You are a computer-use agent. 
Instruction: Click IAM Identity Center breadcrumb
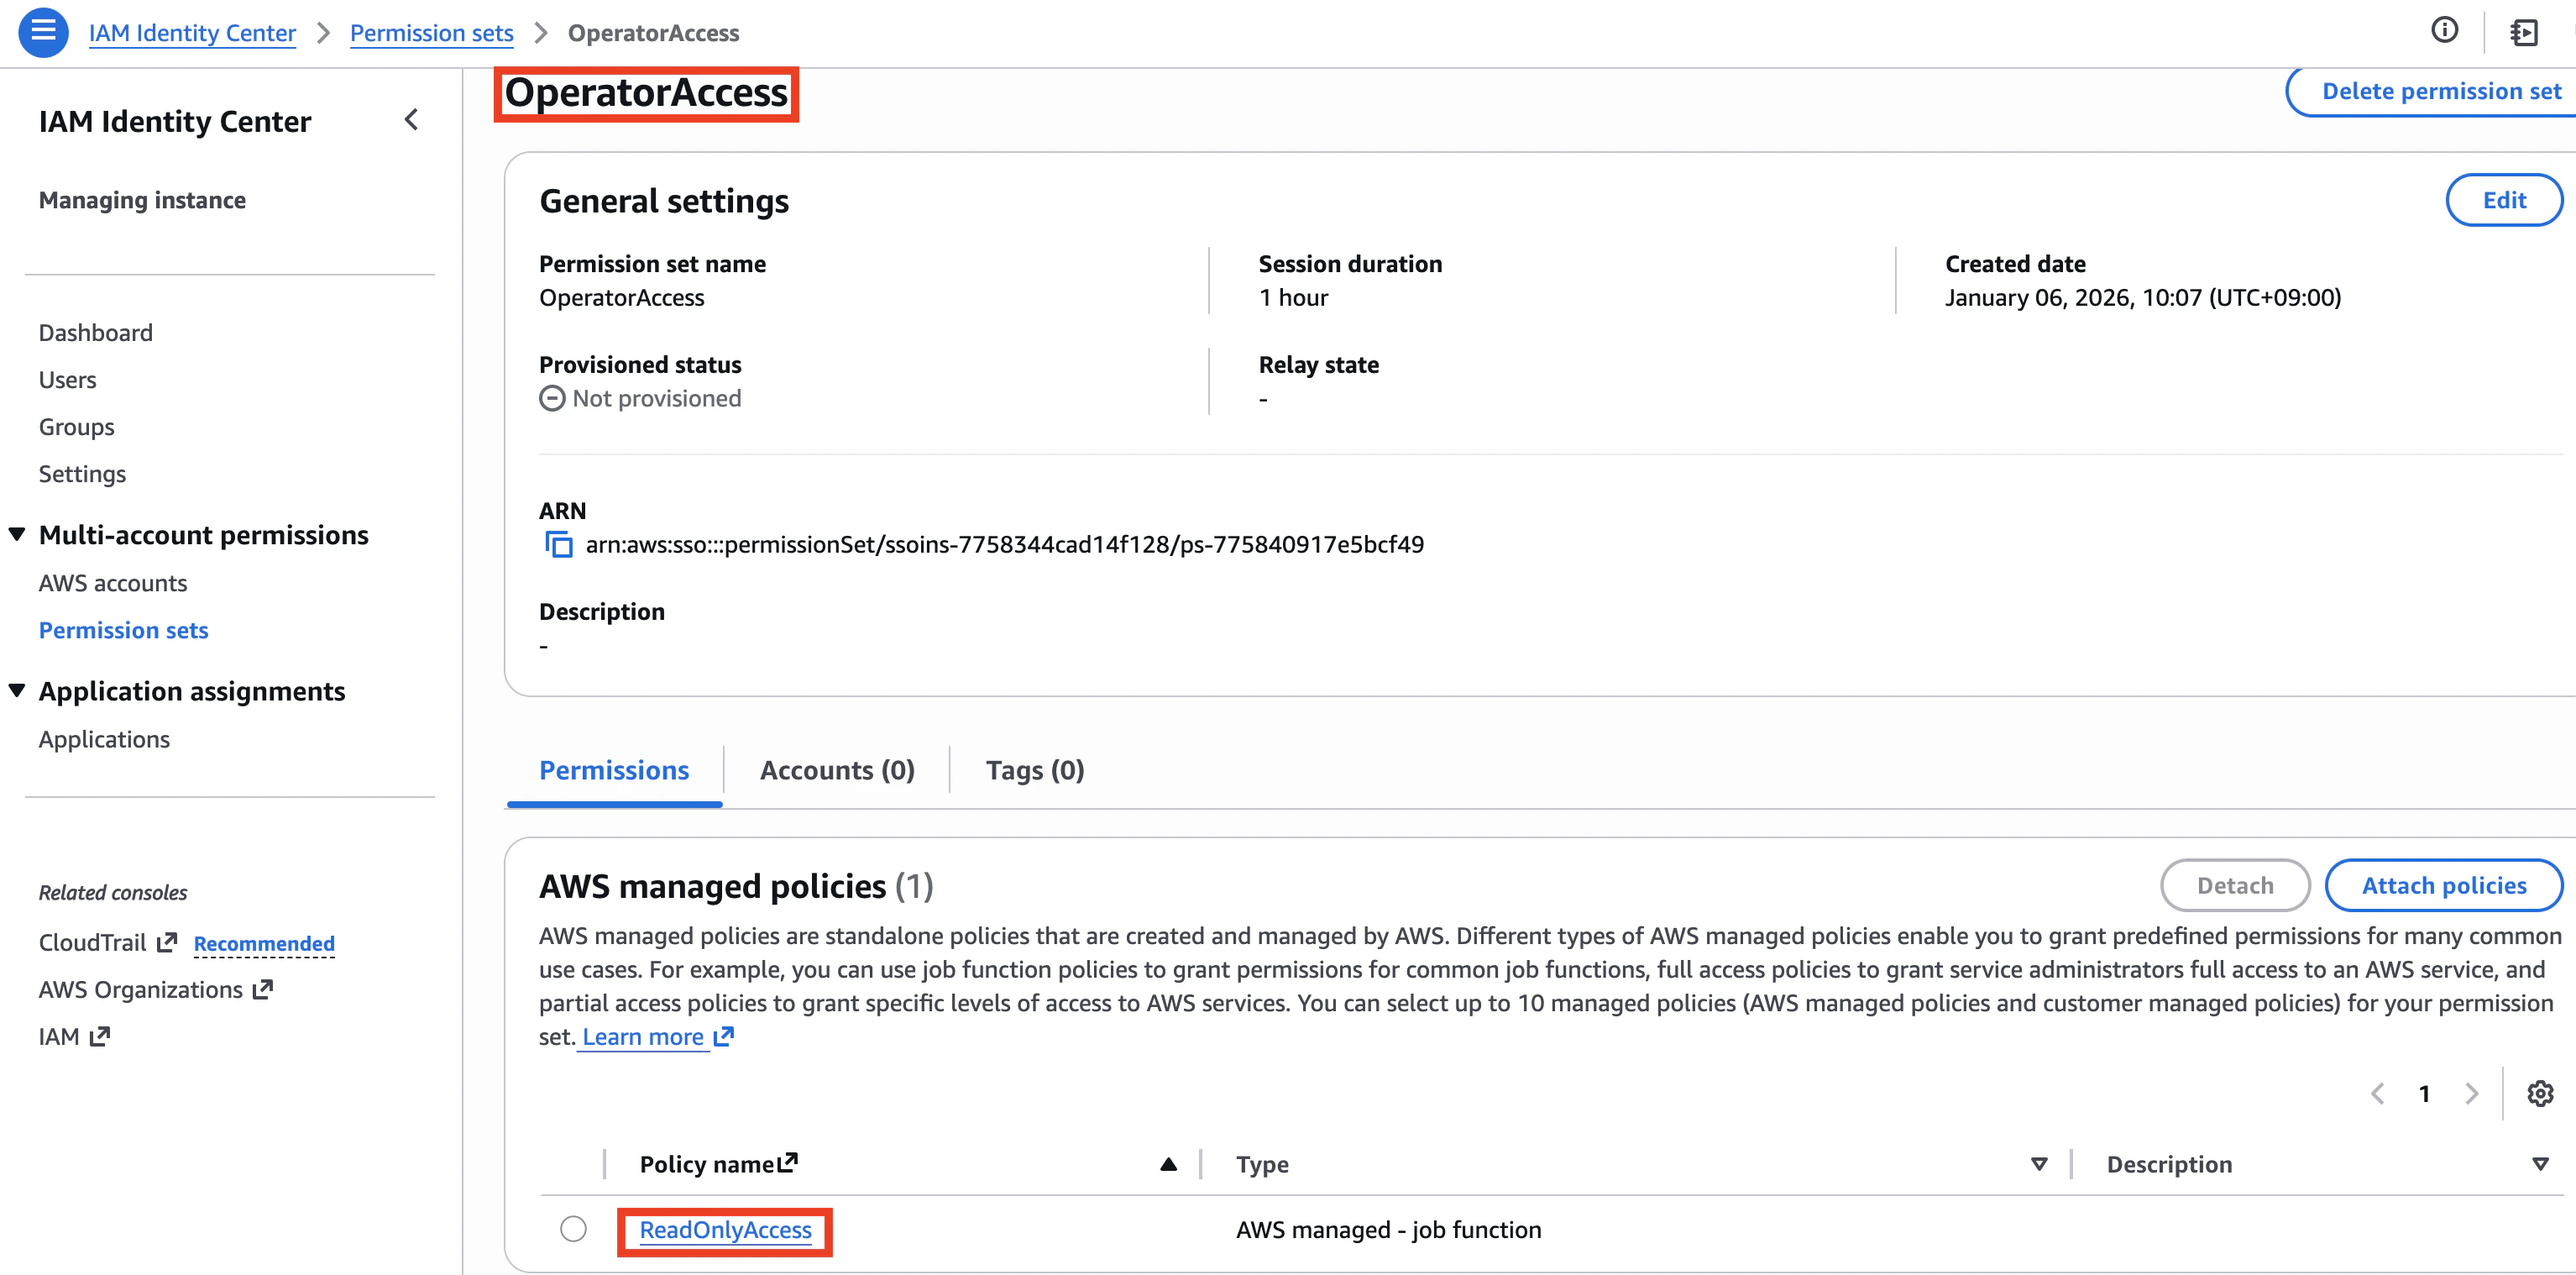tap(192, 33)
